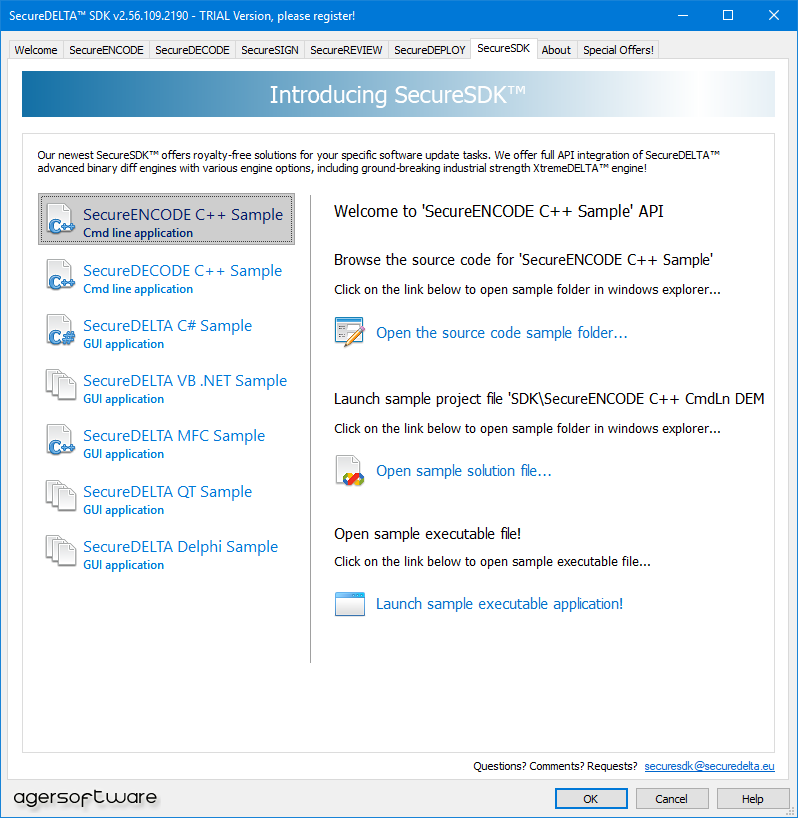Click 'GUI application' under SecureDELTA C# Sample
The width and height of the screenshot is (798, 818).
coord(124,344)
